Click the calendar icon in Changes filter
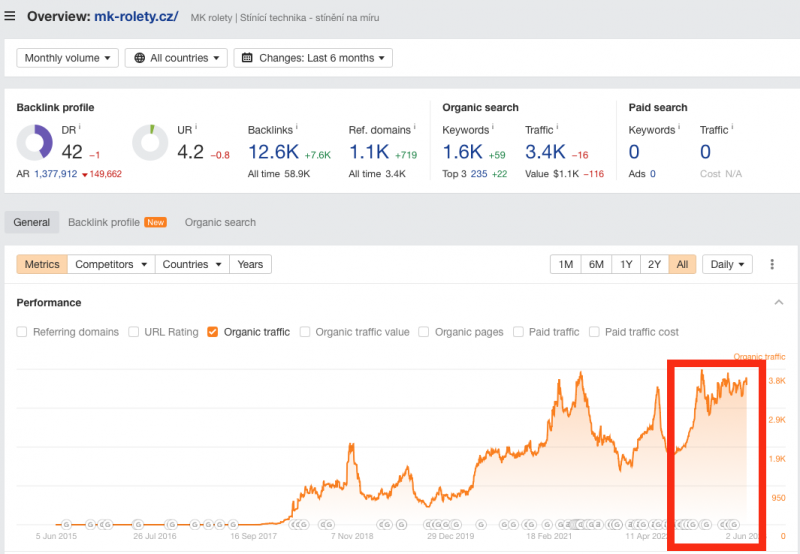 247,58
